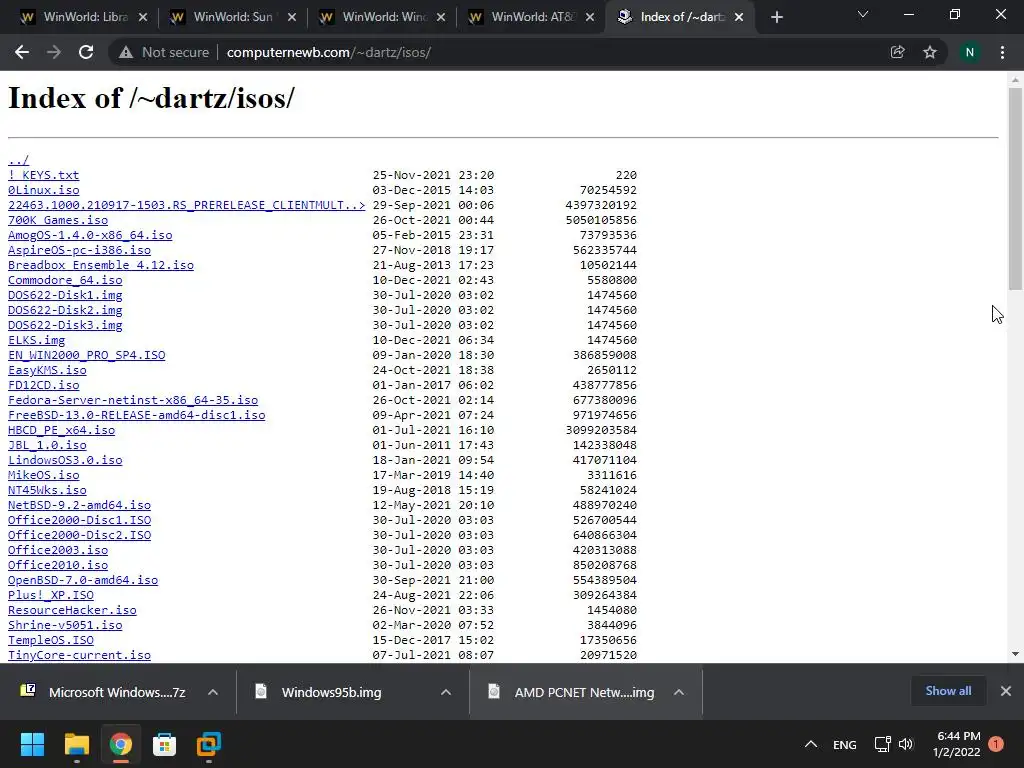Download NT45Wks.iso
Image resolution: width=1024 pixels, height=768 pixels.
click(x=47, y=490)
